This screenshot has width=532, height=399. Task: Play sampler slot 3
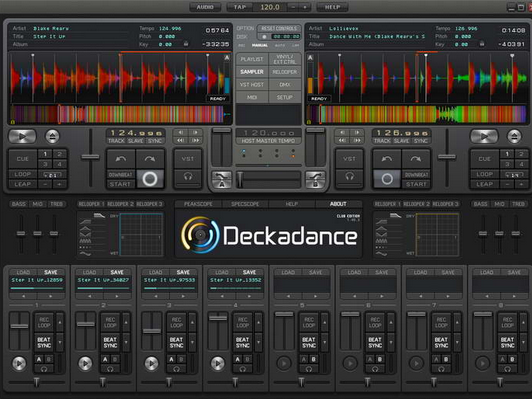click(151, 363)
